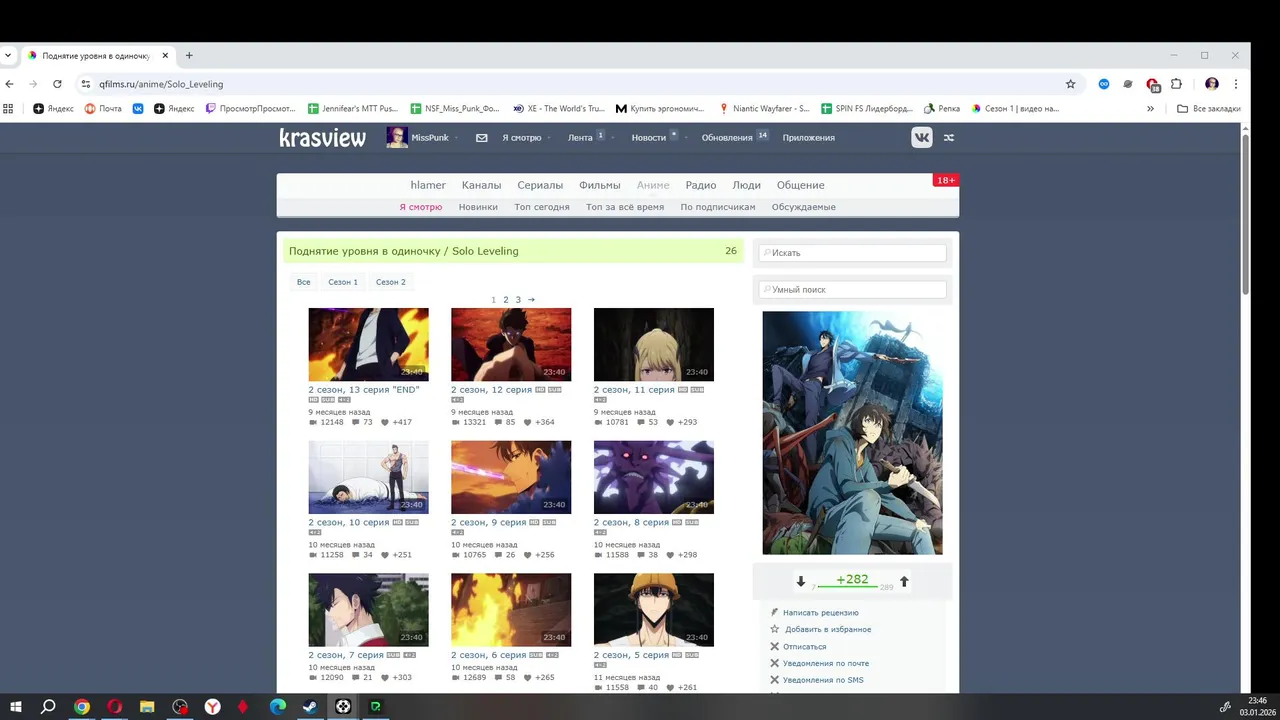1280x720 pixels.
Task: Open the Каналы section
Action: pos(481,185)
